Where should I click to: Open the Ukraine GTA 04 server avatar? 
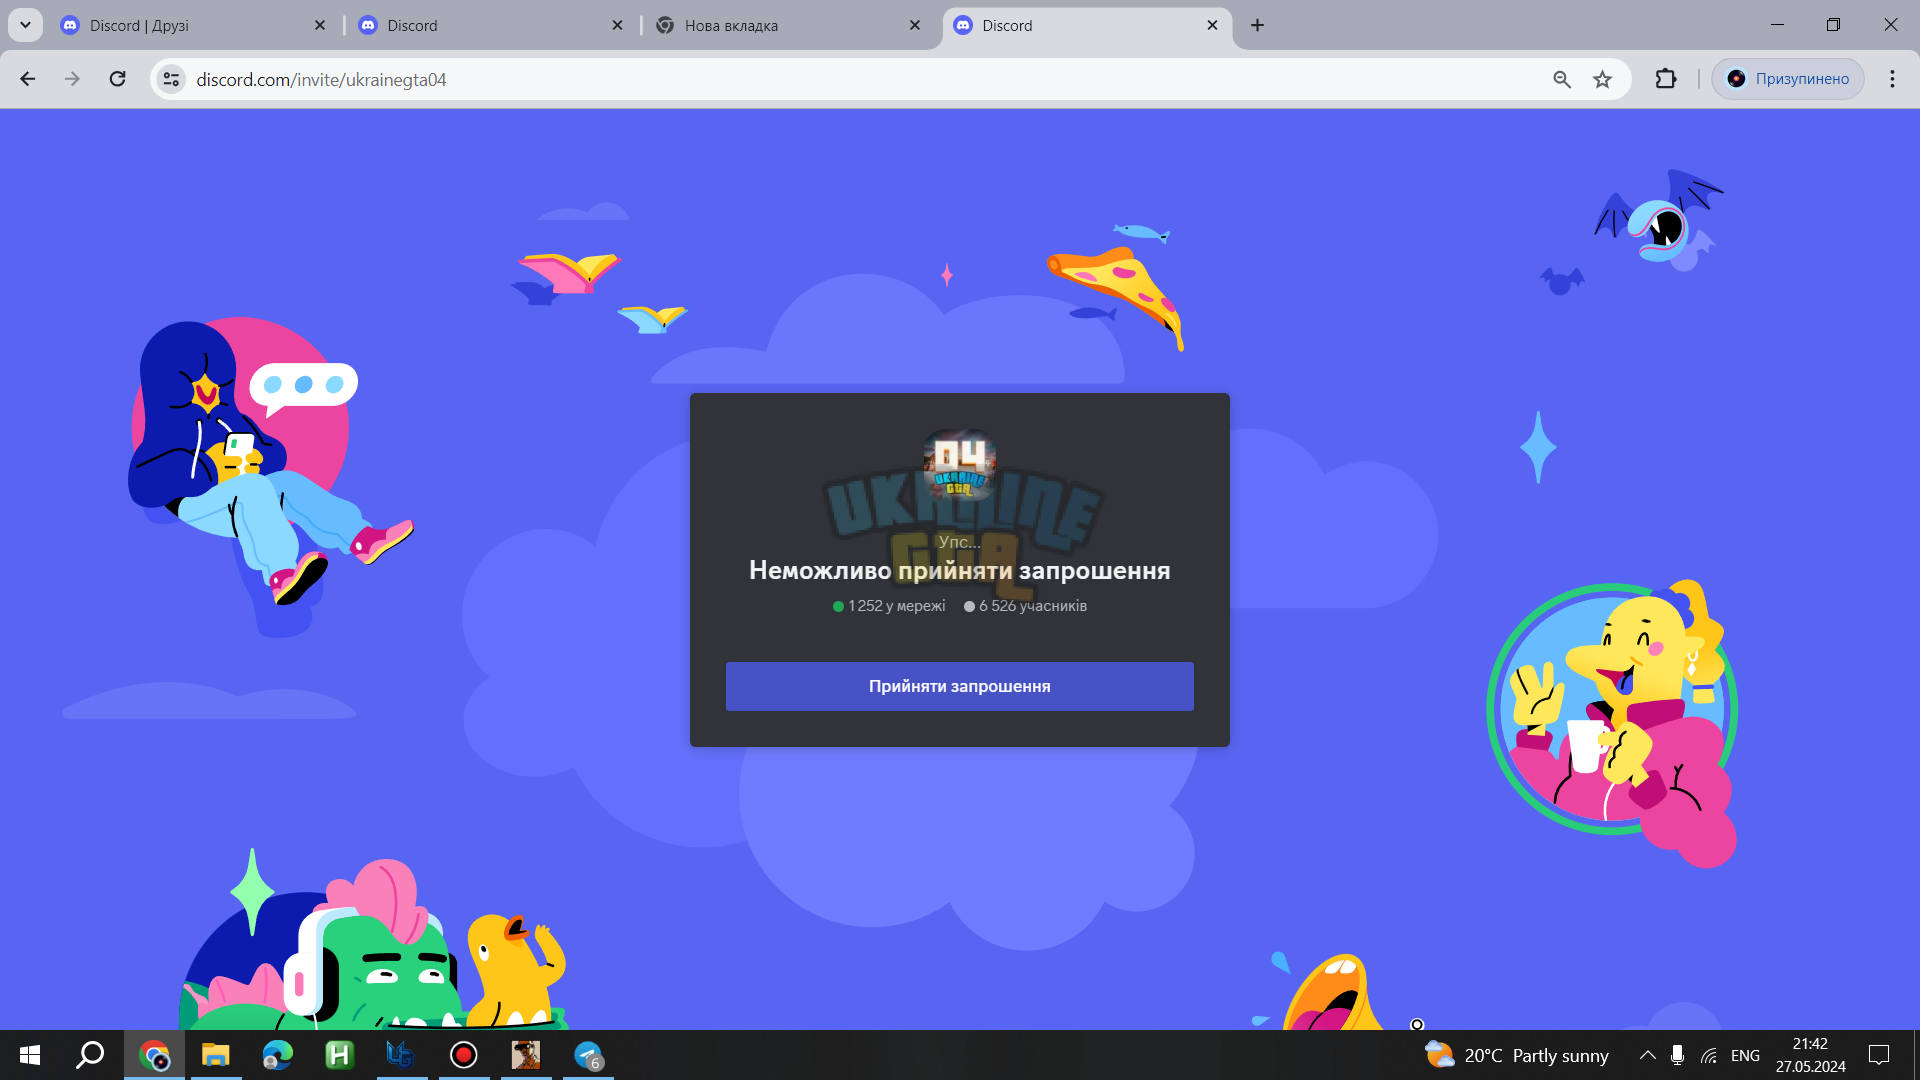[x=960, y=466]
